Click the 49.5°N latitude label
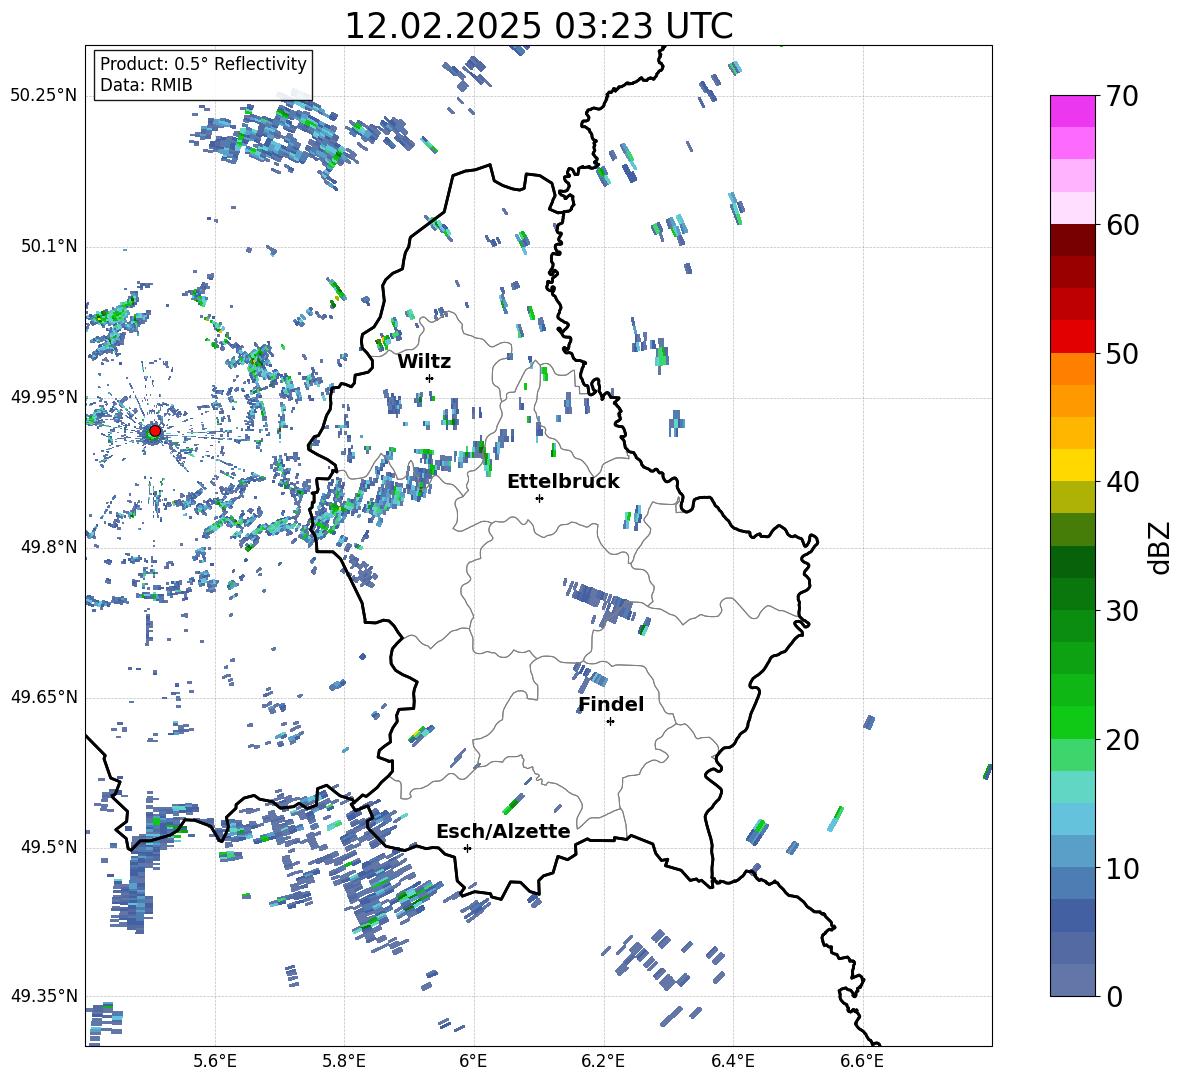Viewport: 1184px width, 1081px height. click(x=49, y=847)
